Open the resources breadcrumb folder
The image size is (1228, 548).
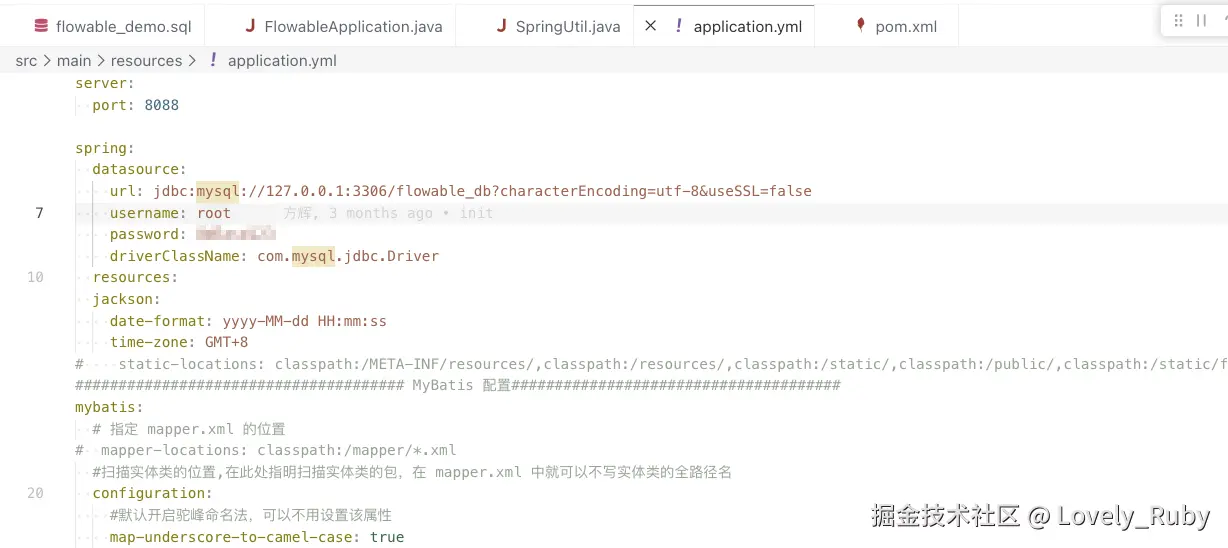click(x=146, y=61)
